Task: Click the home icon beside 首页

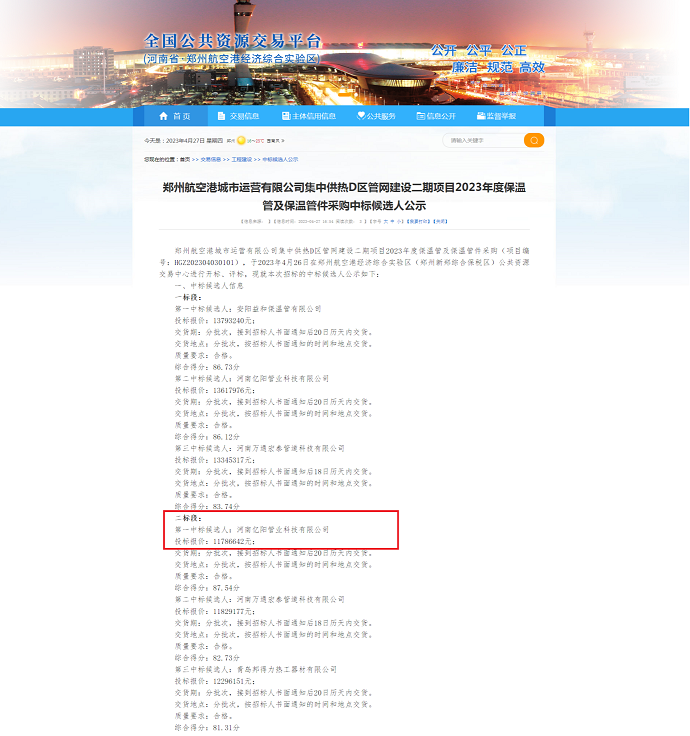Action: coord(162,116)
